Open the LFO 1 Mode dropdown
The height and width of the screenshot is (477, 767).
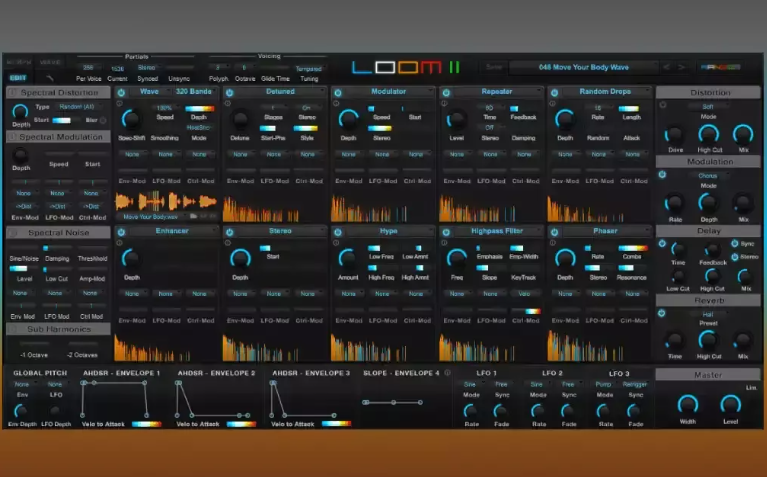[x=470, y=383]
